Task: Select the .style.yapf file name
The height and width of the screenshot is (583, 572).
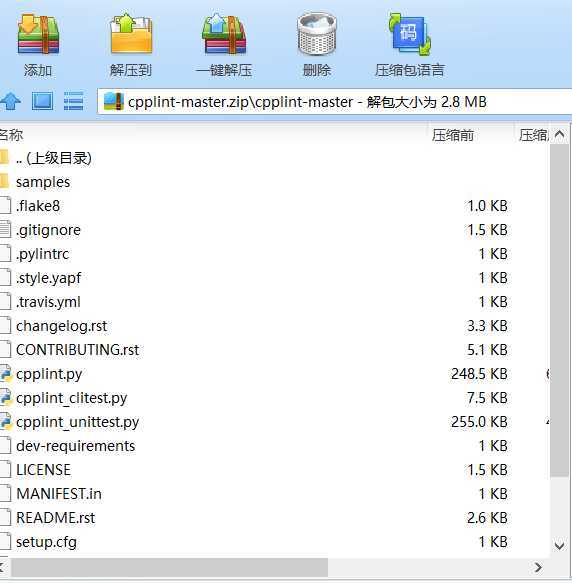Action: (48, 278)
